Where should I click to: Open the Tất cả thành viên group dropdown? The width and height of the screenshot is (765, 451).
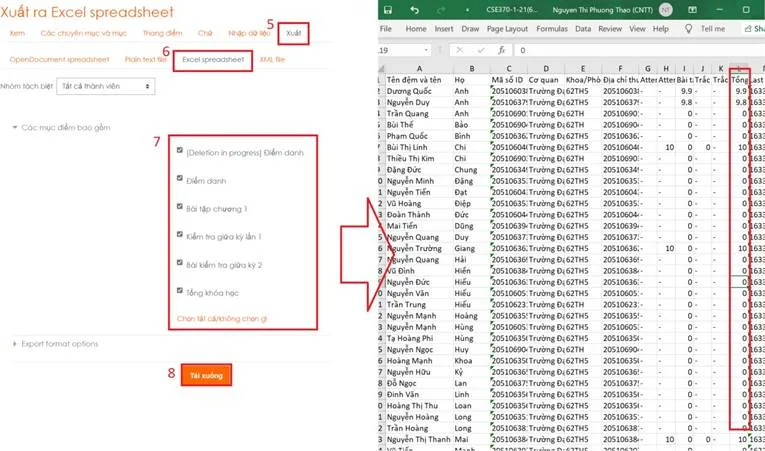[x=106, y=86]
